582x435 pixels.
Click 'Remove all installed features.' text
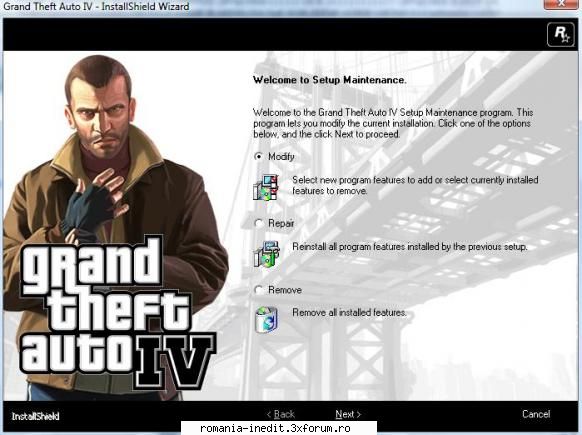pyautogui.click(x=349, y=313)
